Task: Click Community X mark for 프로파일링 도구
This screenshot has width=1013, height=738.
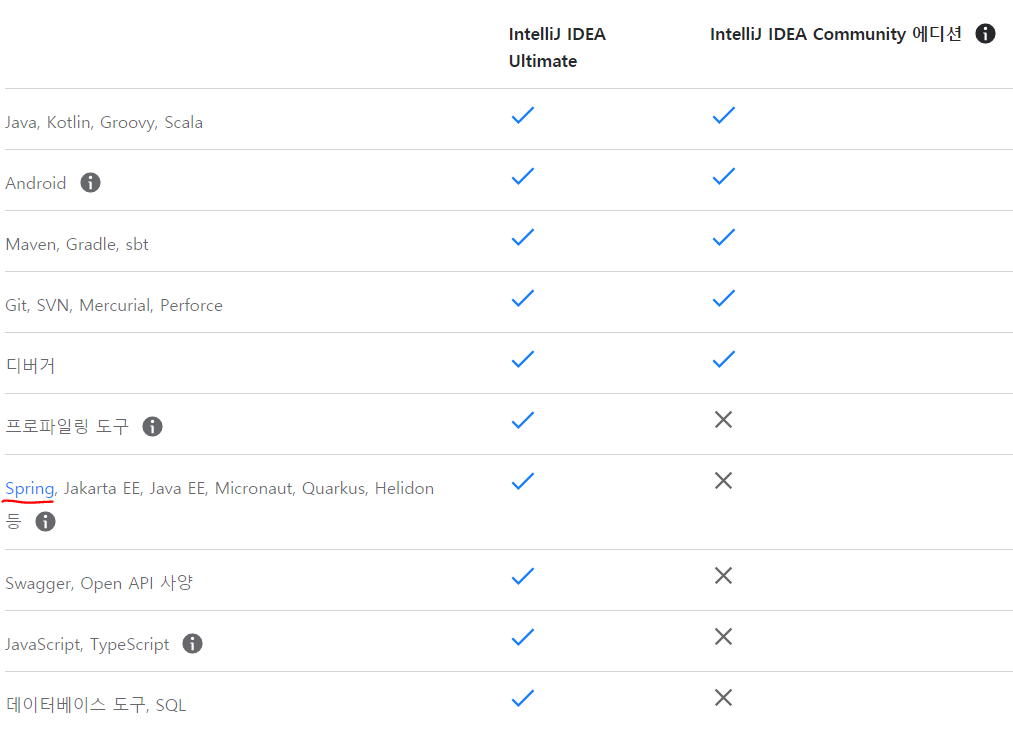Action: coord(723,420)
